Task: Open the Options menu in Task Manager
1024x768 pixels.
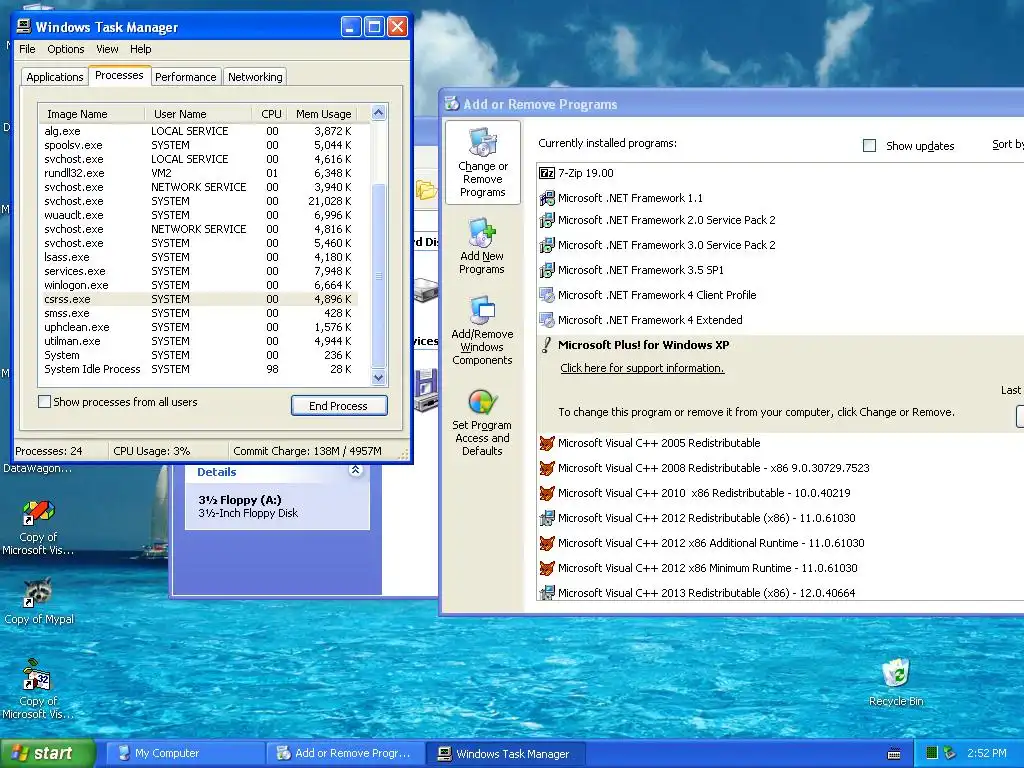Action: point(65,49)
